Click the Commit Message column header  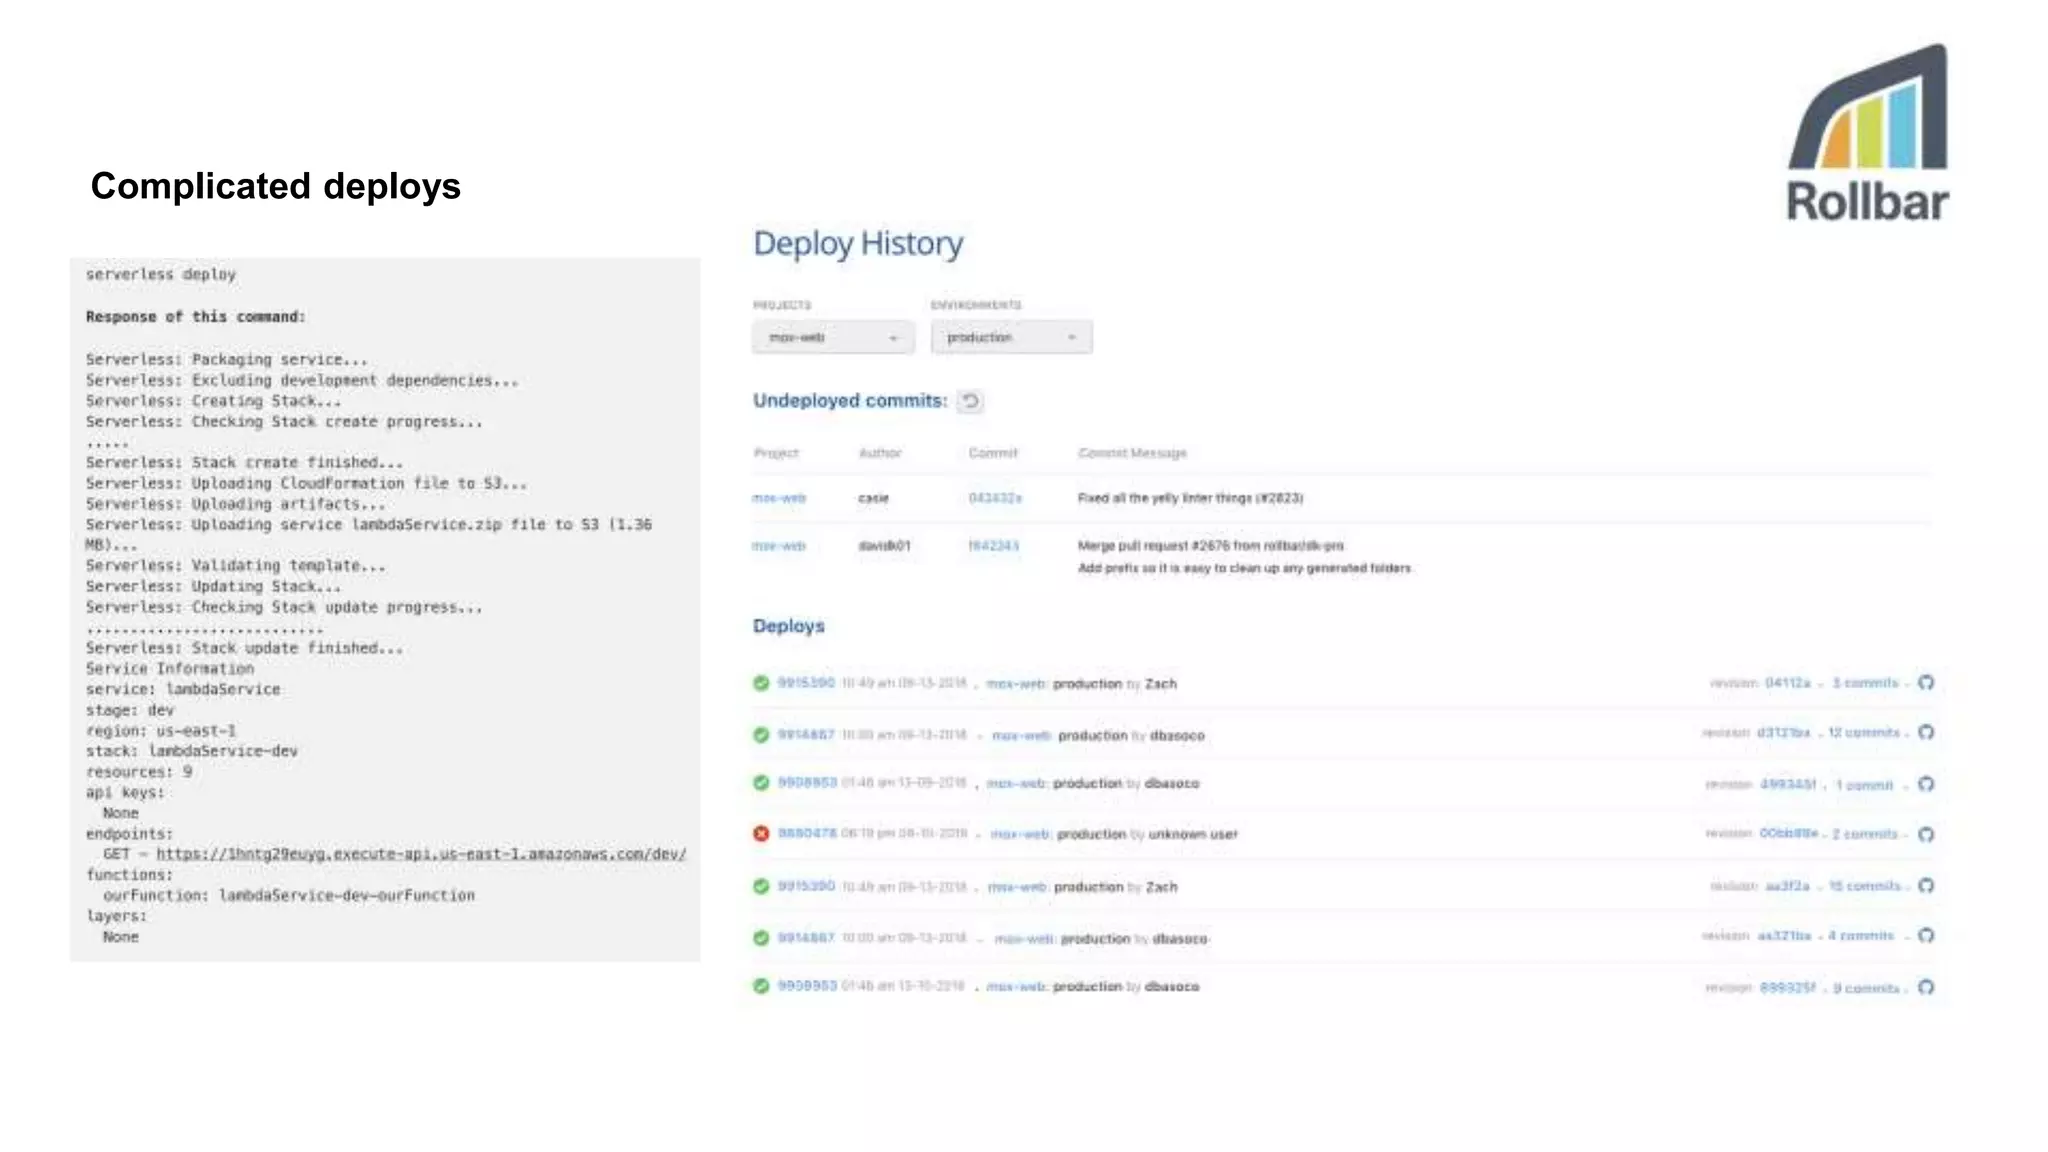pyautogui.click(x=1132, y=453)
